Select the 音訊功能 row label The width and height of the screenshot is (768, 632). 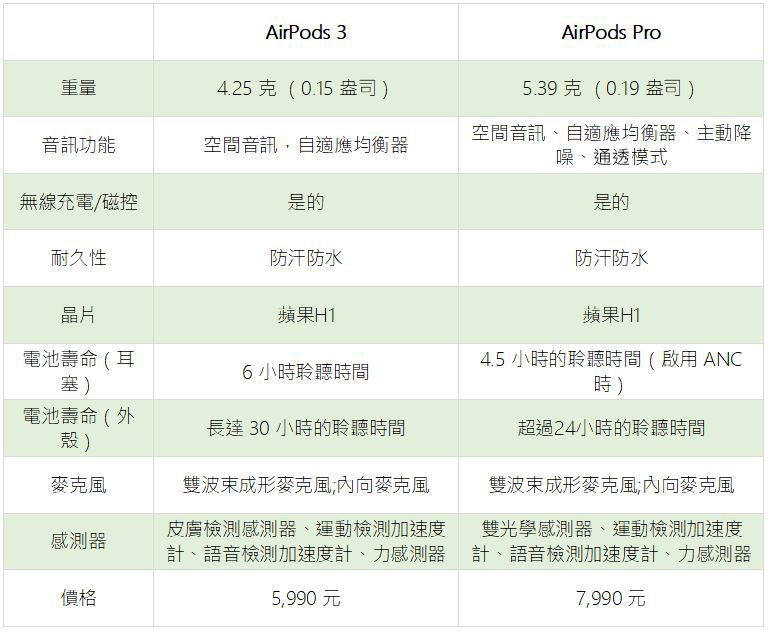(x=78, y=145)
